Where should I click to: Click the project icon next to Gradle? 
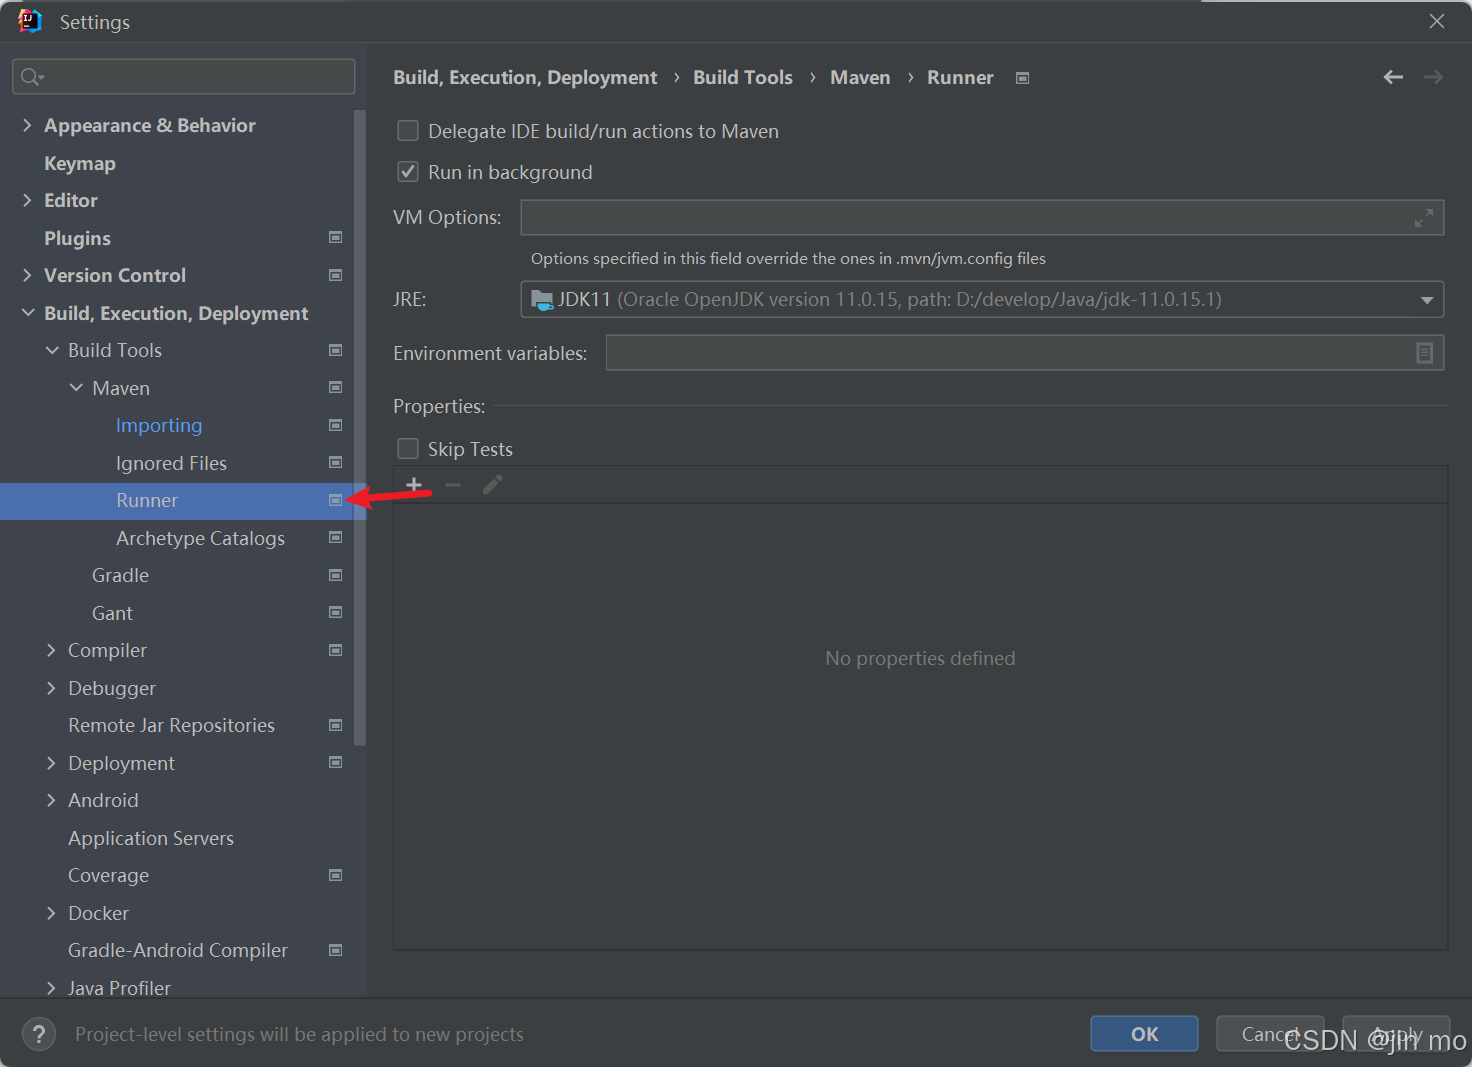336,575
